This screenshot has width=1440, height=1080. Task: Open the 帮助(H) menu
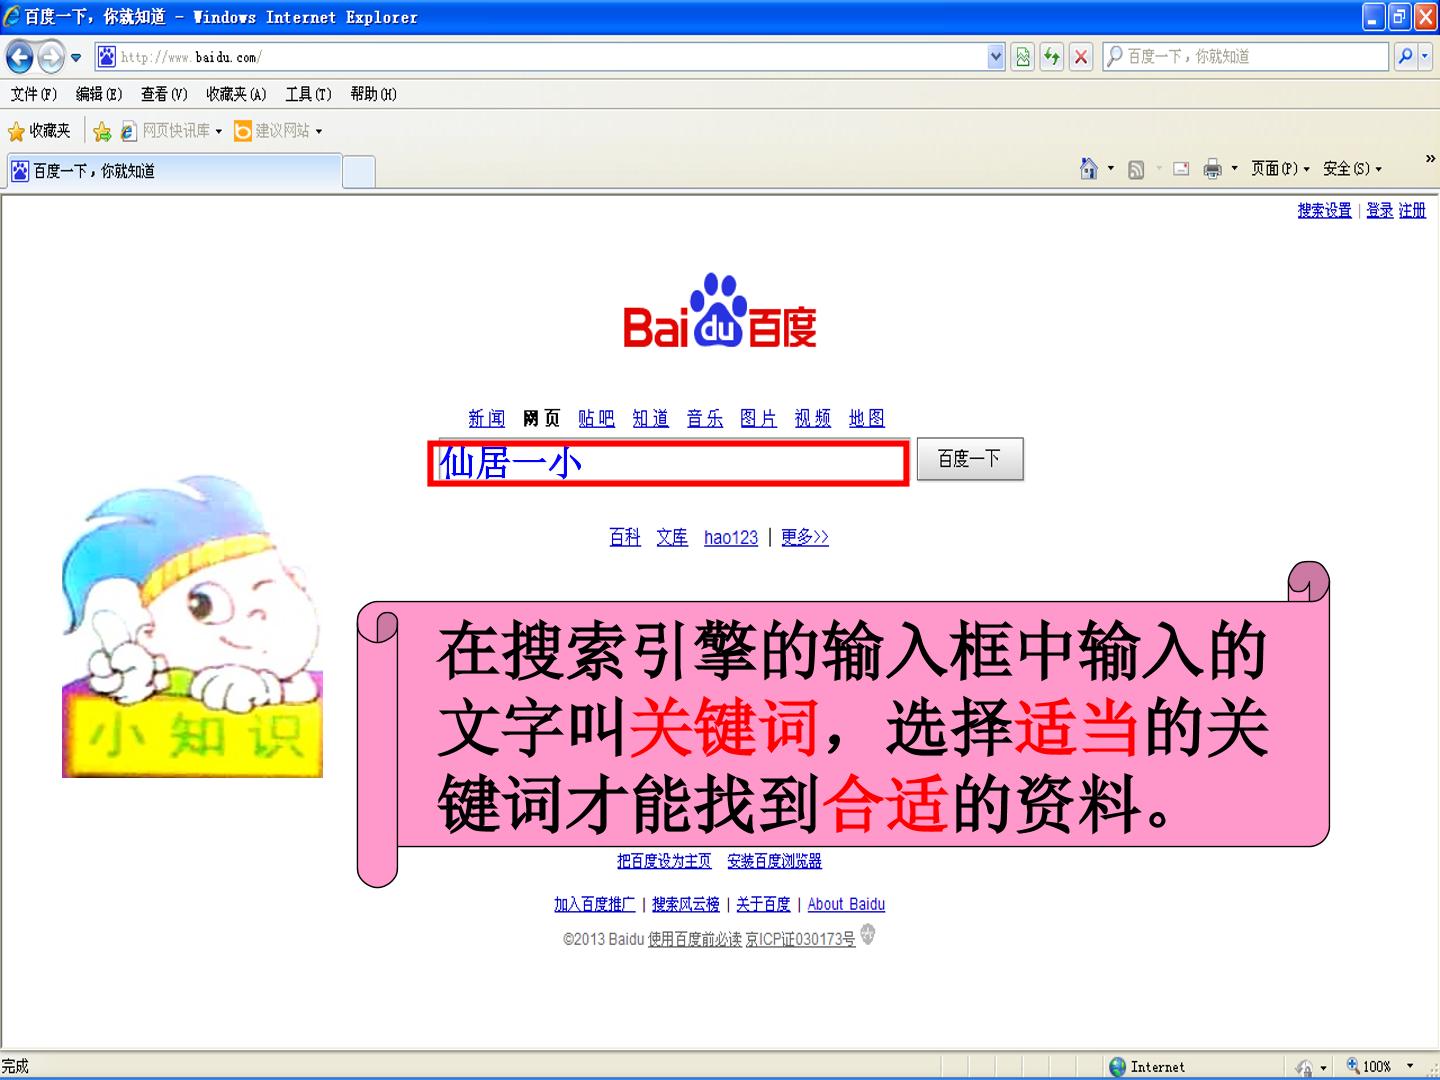(373, 94)
